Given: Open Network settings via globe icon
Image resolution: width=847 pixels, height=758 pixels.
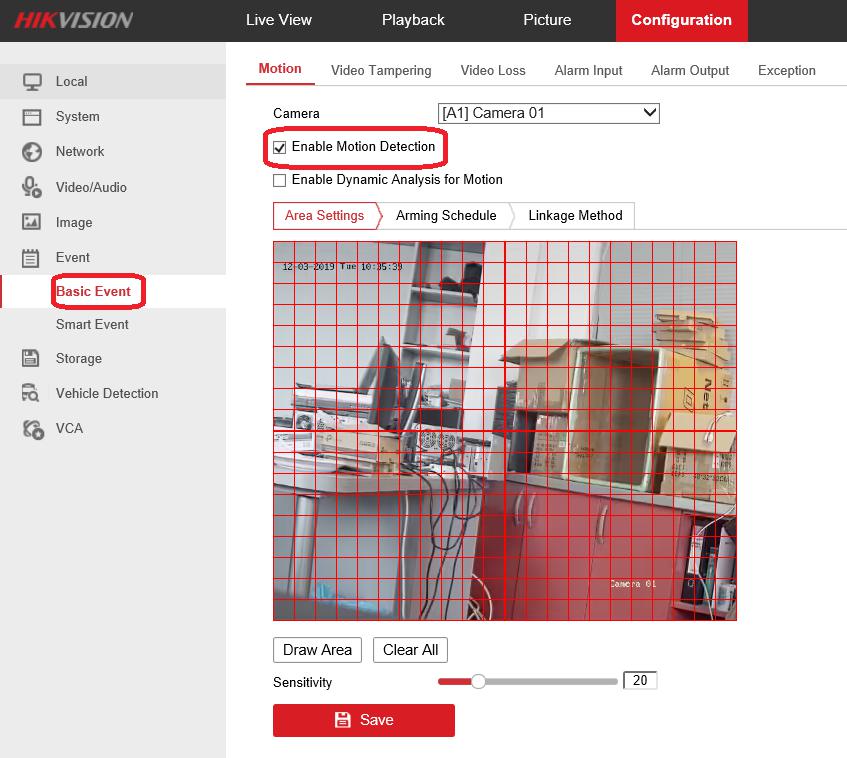Looking at the screenshot, I should (32, 151).
